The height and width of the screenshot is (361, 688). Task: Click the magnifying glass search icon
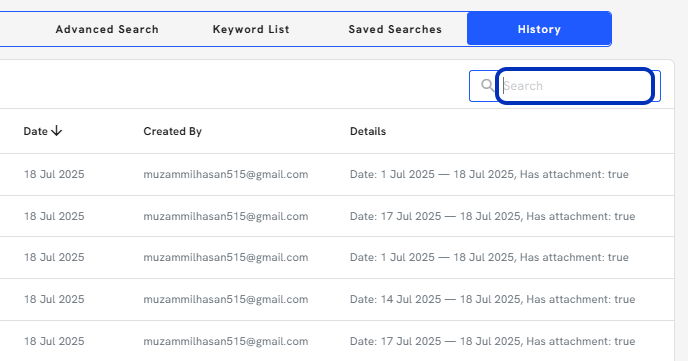pos(487,85)
